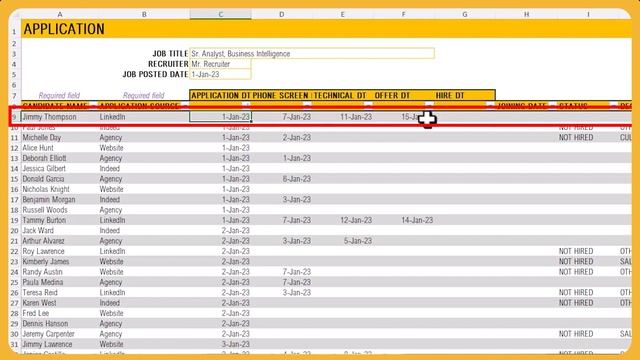Select the 'Teresa Reid' cell
The width and height of the screenshot is (640, 360).
[x=60, y=293]
